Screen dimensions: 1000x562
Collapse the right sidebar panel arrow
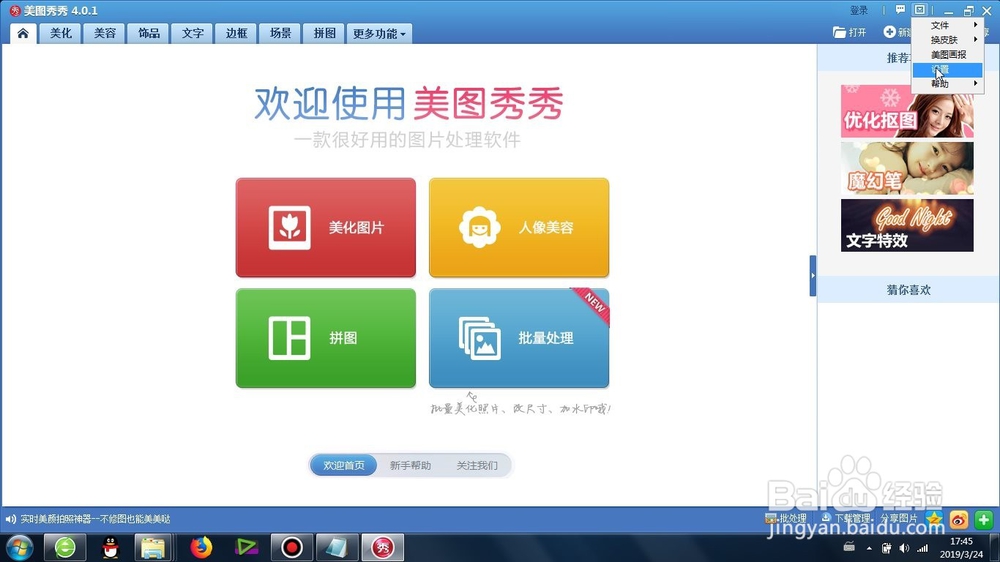coord(812,276)
